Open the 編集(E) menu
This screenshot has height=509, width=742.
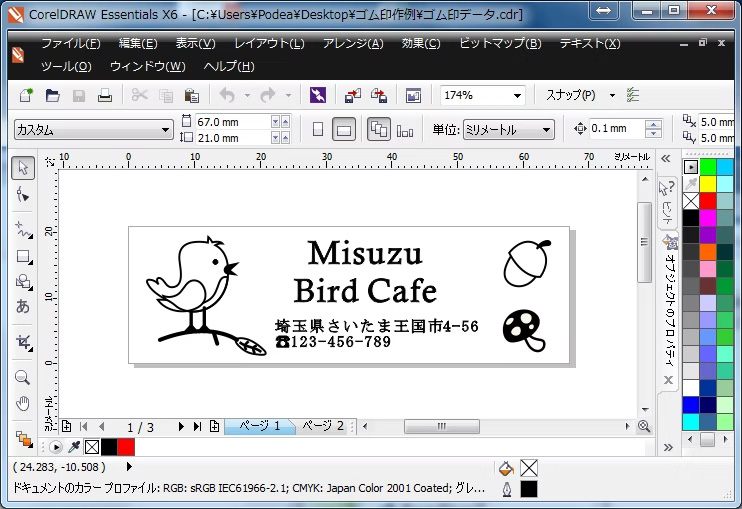(138, 44)
